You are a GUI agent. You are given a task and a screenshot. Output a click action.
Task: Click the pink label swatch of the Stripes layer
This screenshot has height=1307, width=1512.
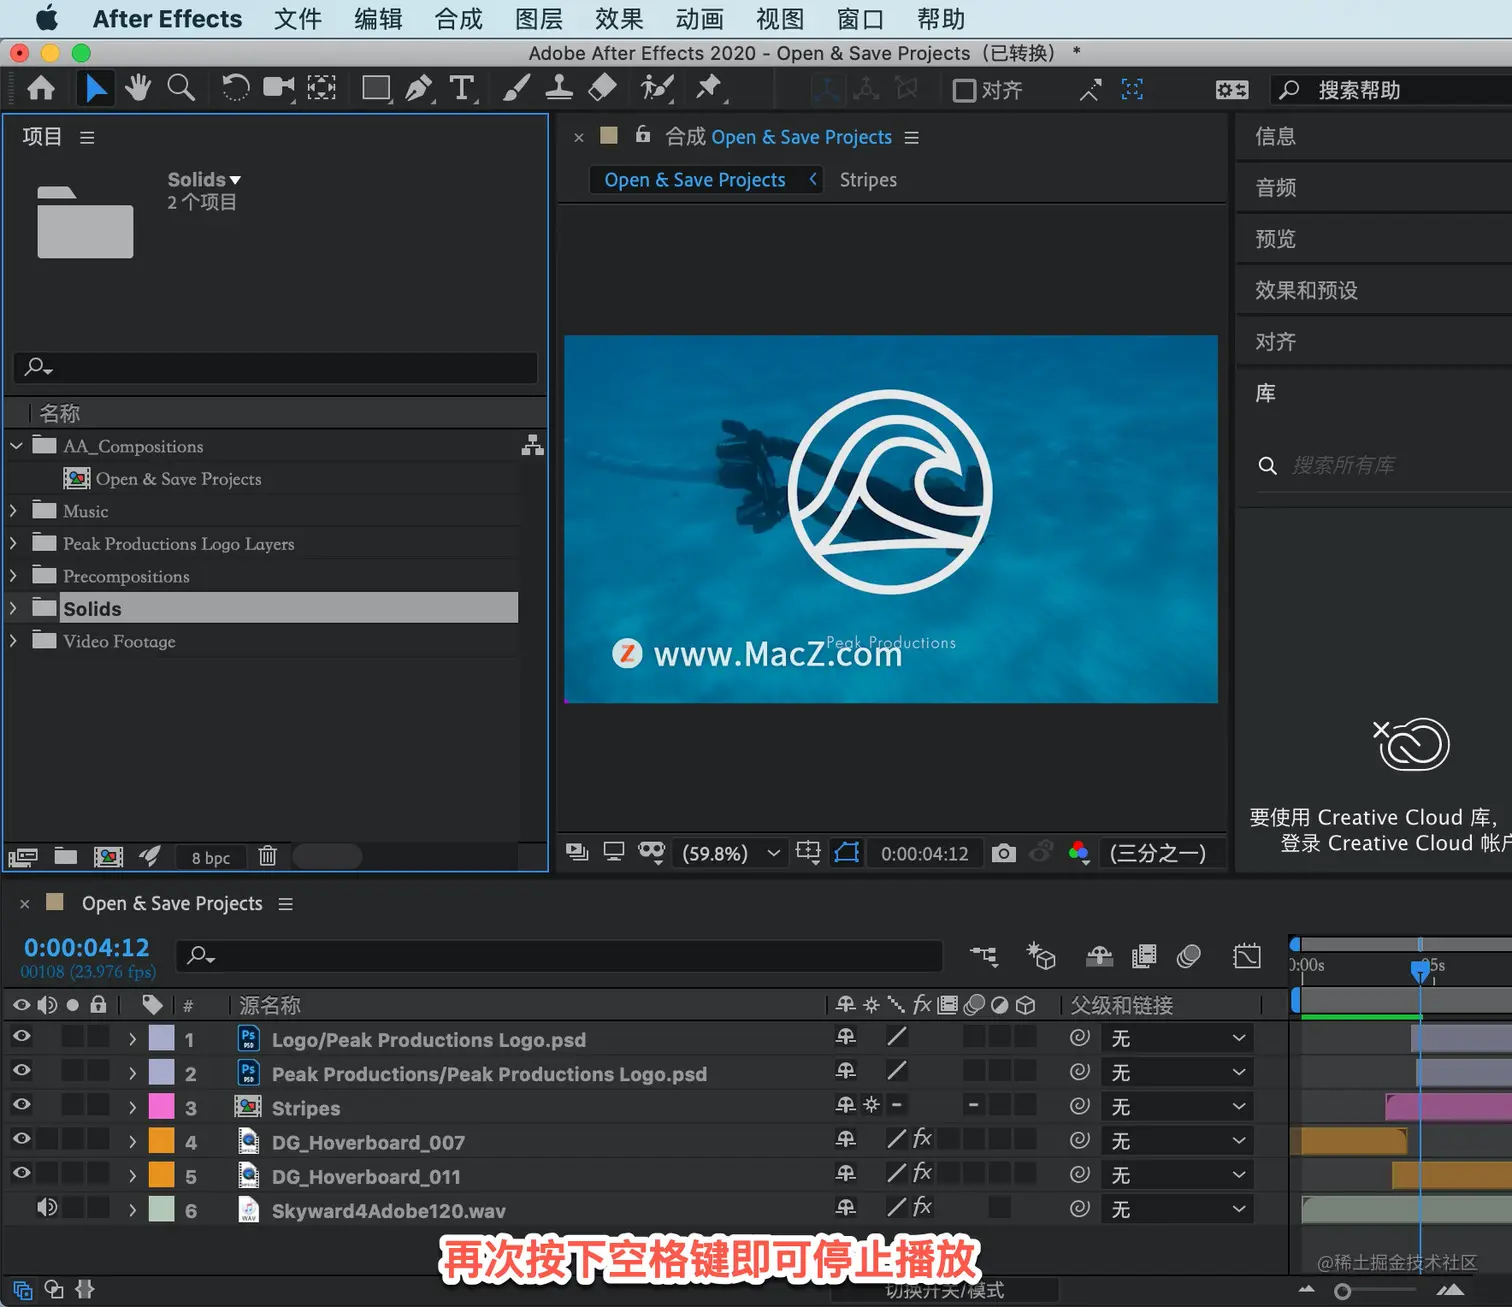[x=161, y=1106]
